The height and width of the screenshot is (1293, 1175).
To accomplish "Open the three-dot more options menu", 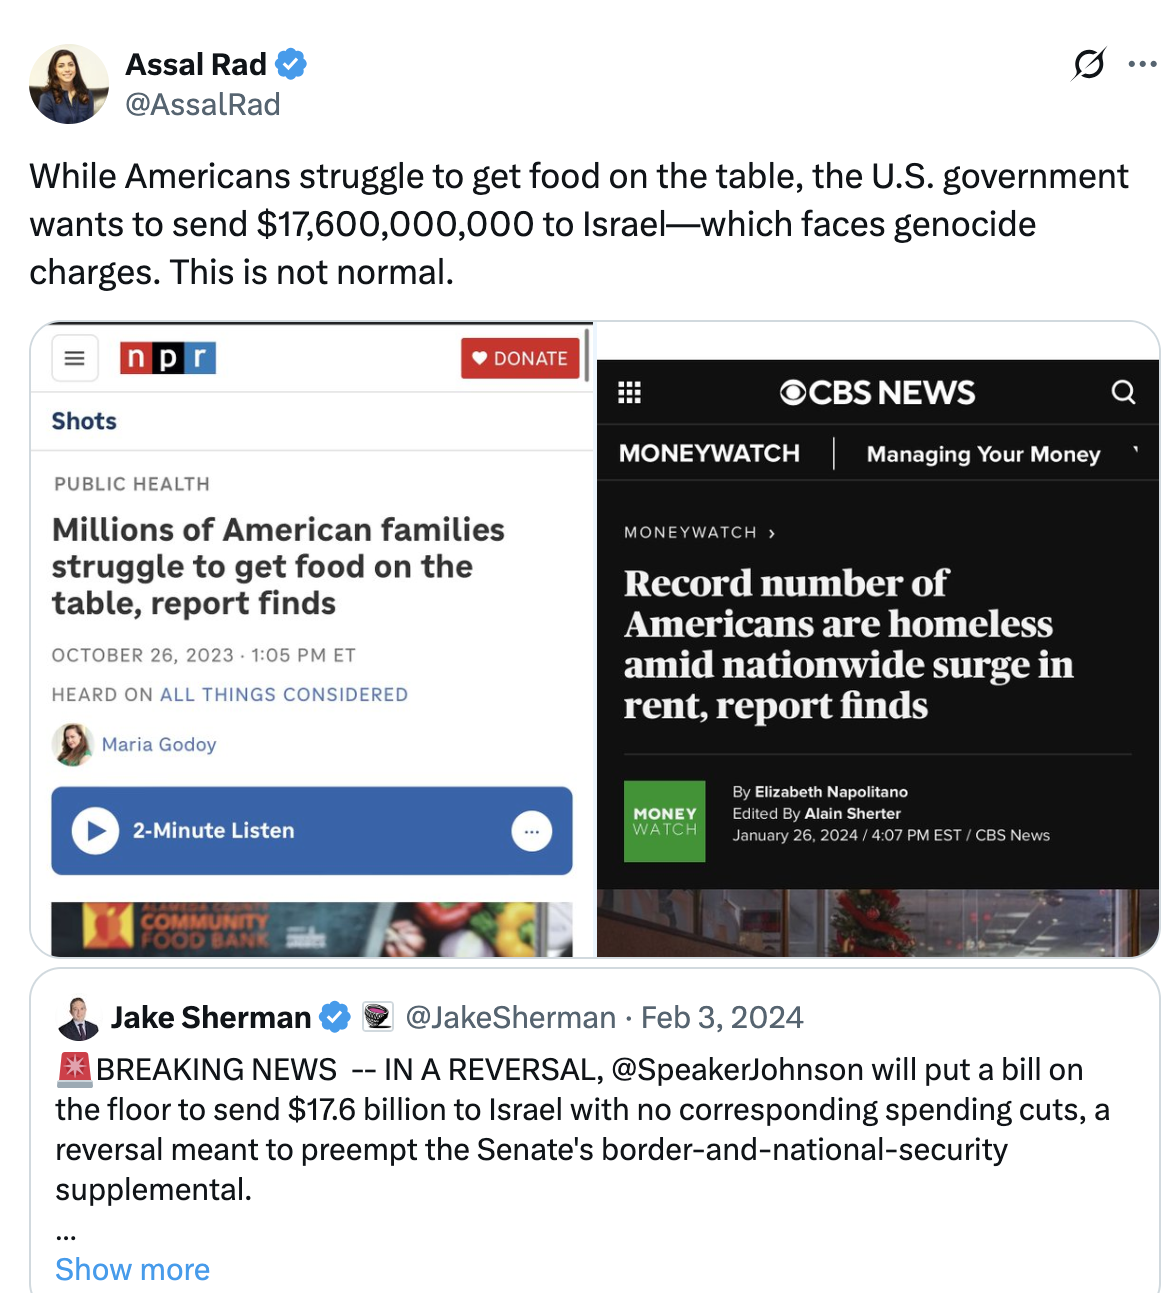I will click(1142, 64).
